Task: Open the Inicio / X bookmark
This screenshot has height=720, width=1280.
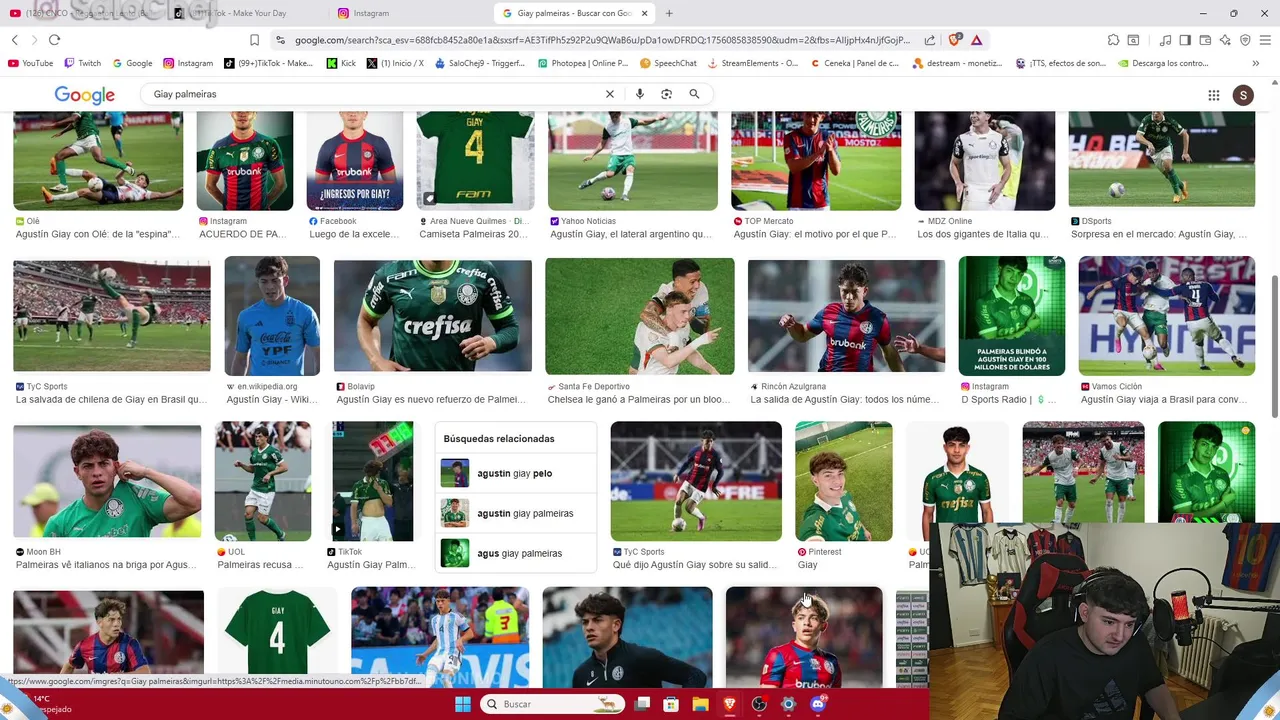Action: point(394,63)
